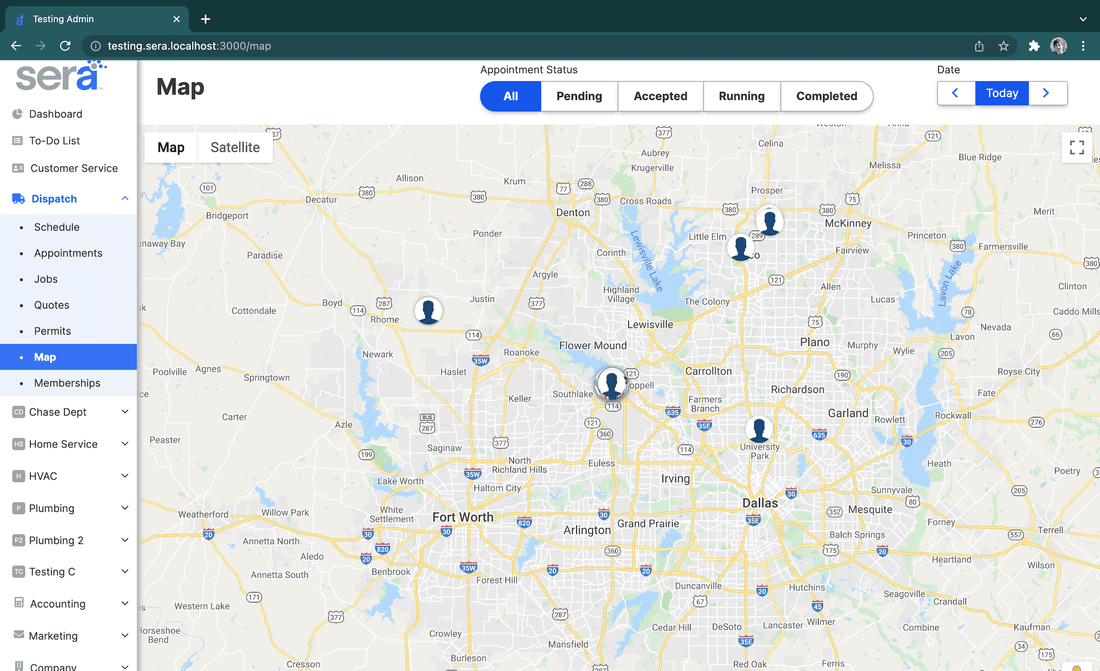Click the technician marker near Rhome
The height and width of the screenshot is (671, 1100).
(x=428, y=311)
